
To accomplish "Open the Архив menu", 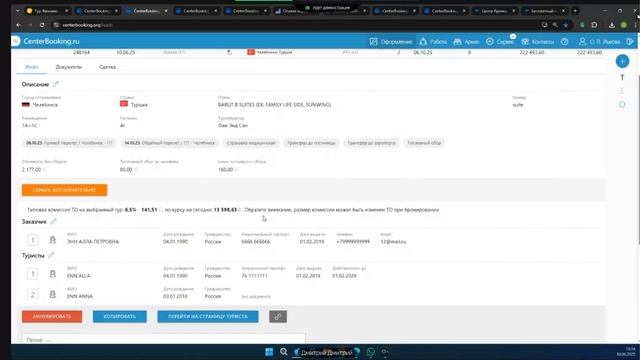I will (x=466, y=42).
